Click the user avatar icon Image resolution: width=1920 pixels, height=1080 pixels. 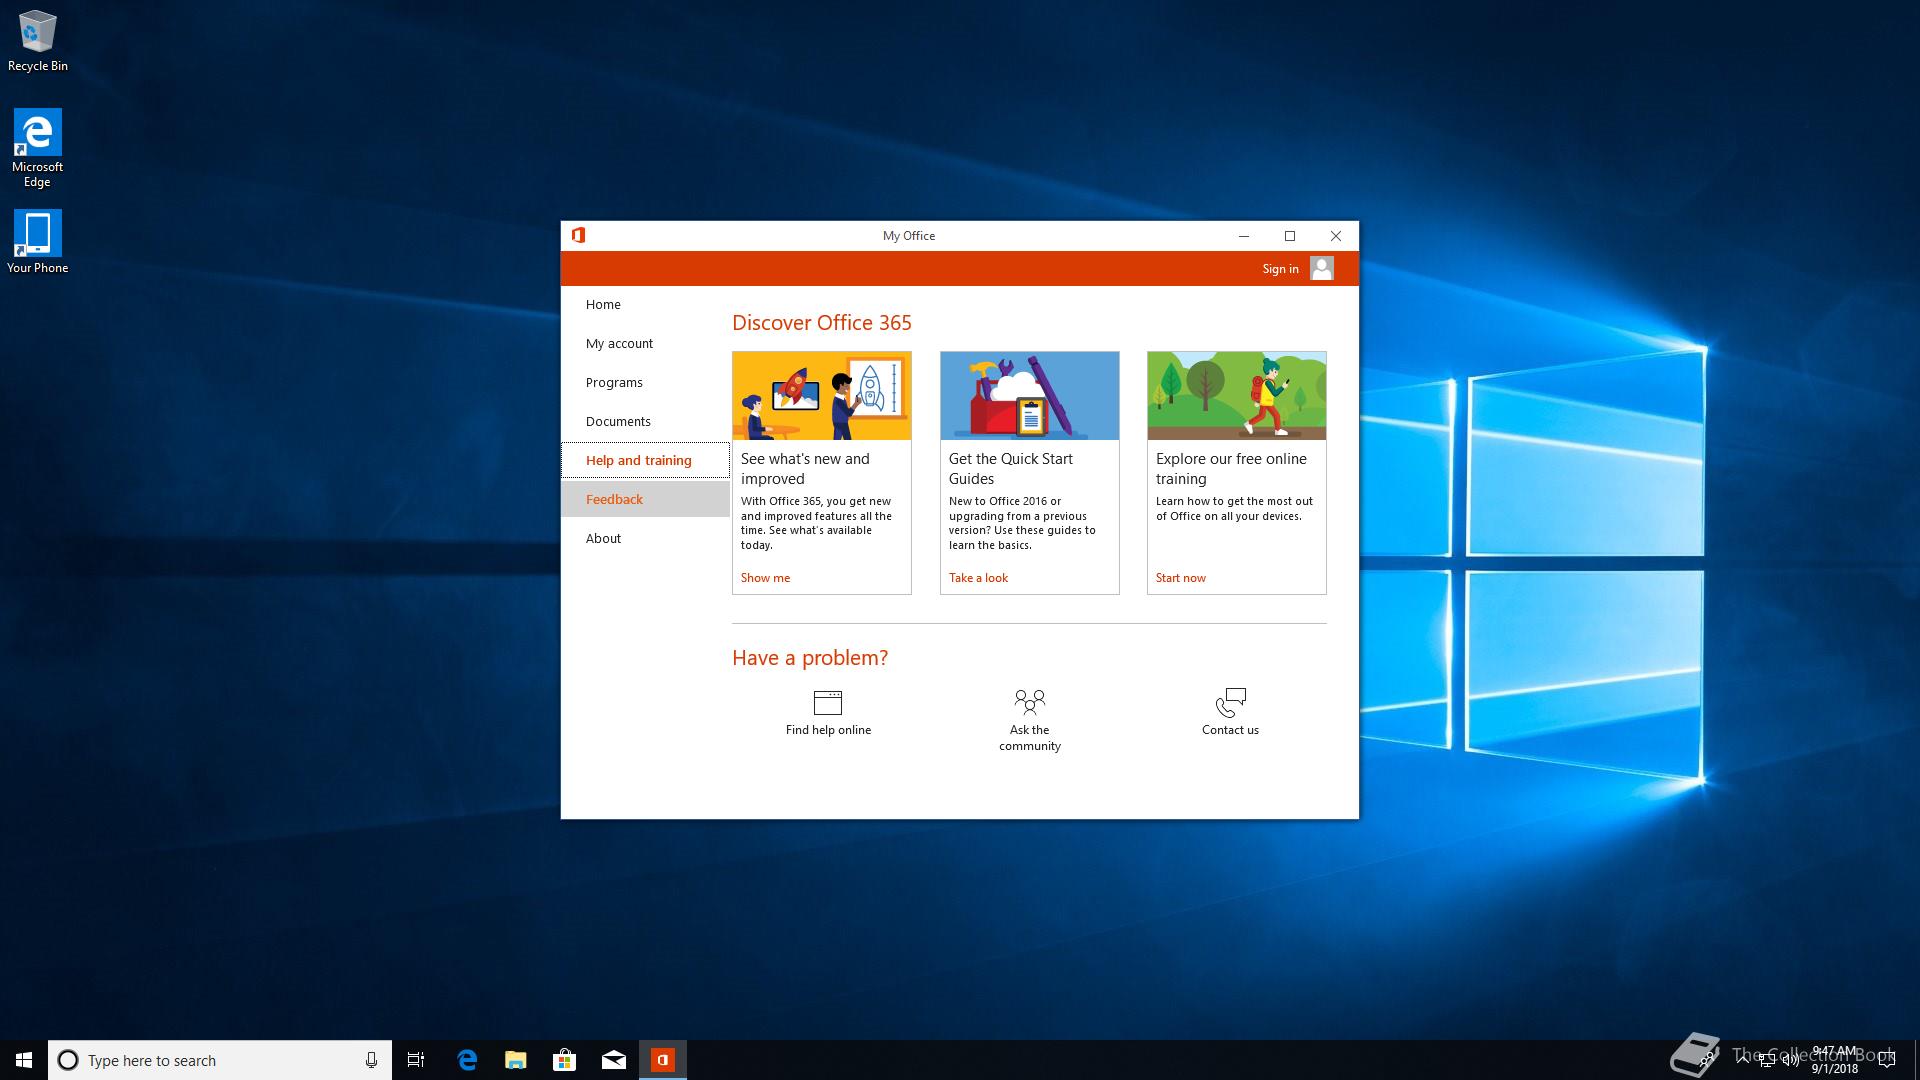[1321, 268]
